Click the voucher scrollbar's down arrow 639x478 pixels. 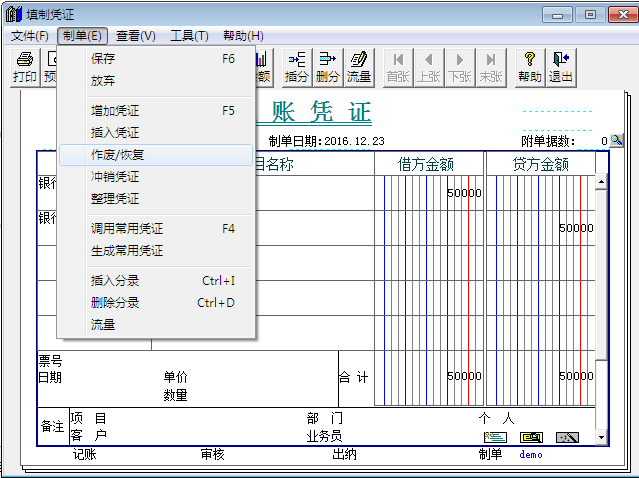click(600, 437)
